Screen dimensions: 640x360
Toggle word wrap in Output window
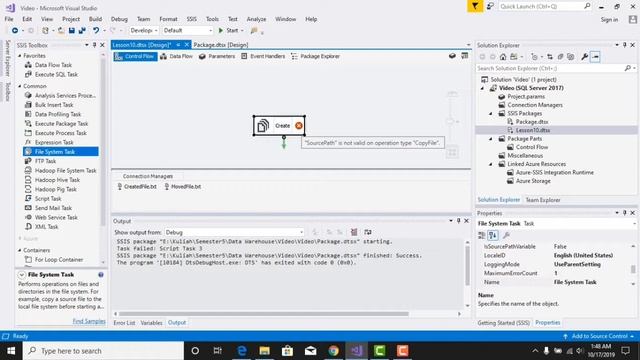pos(368,232)
